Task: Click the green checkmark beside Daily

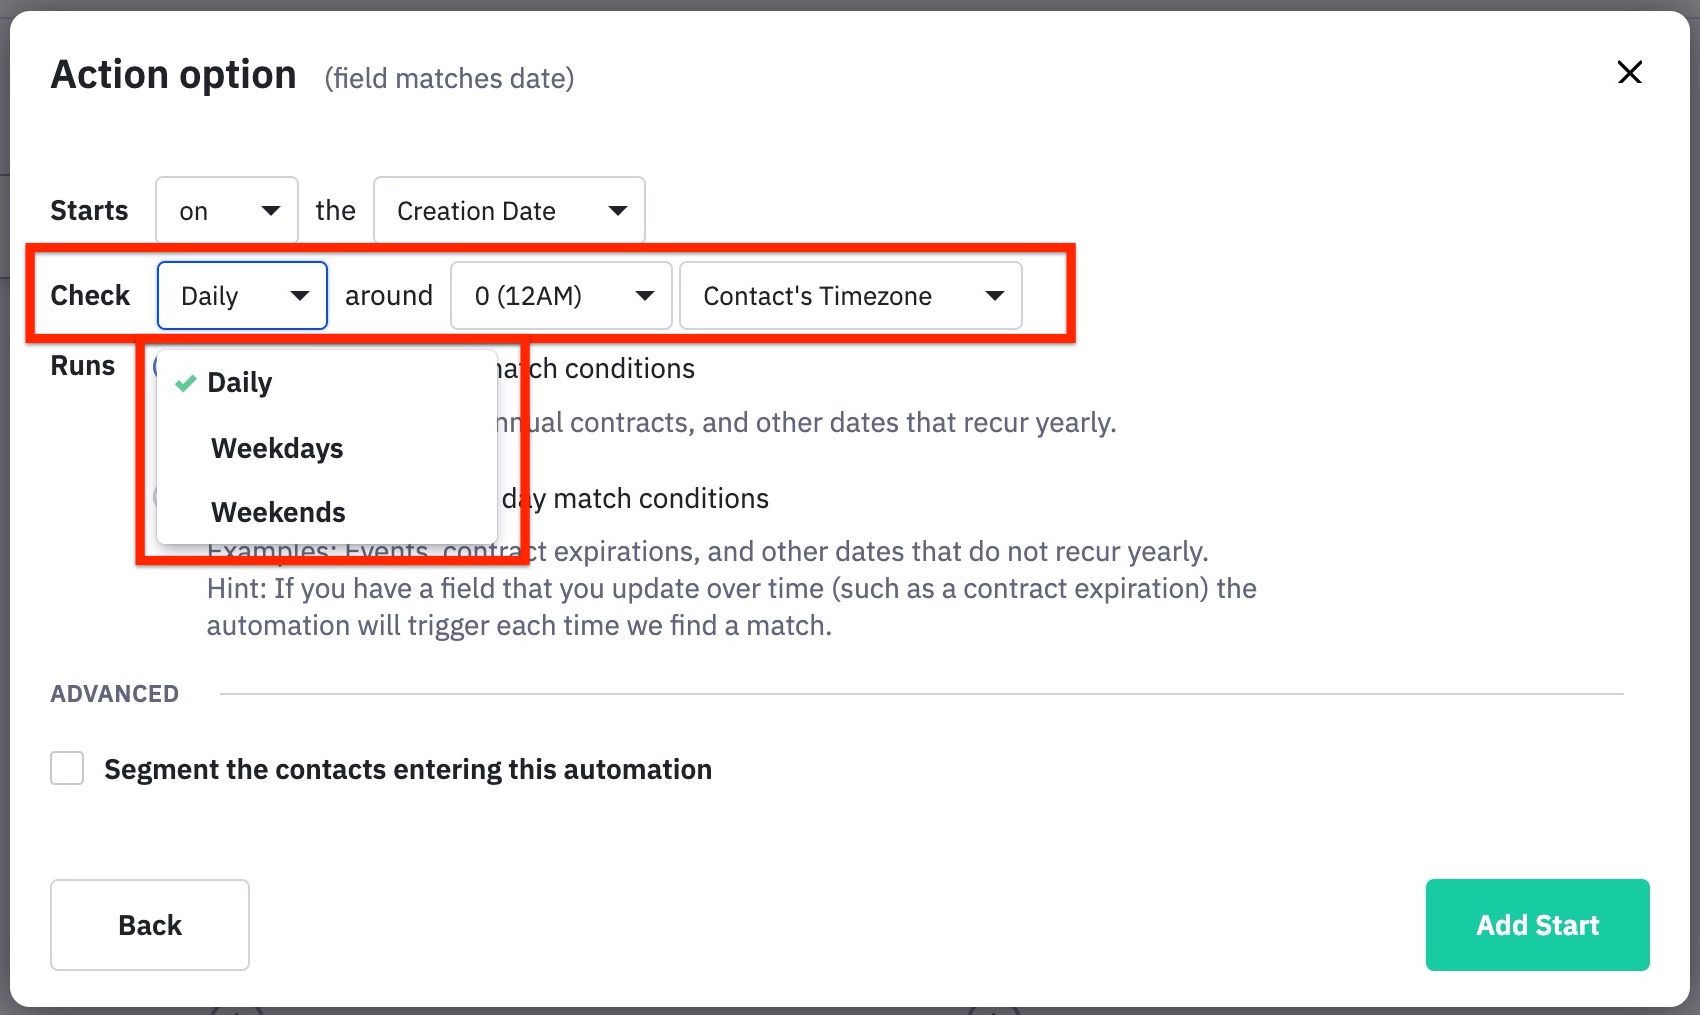Action: point(185,383)
